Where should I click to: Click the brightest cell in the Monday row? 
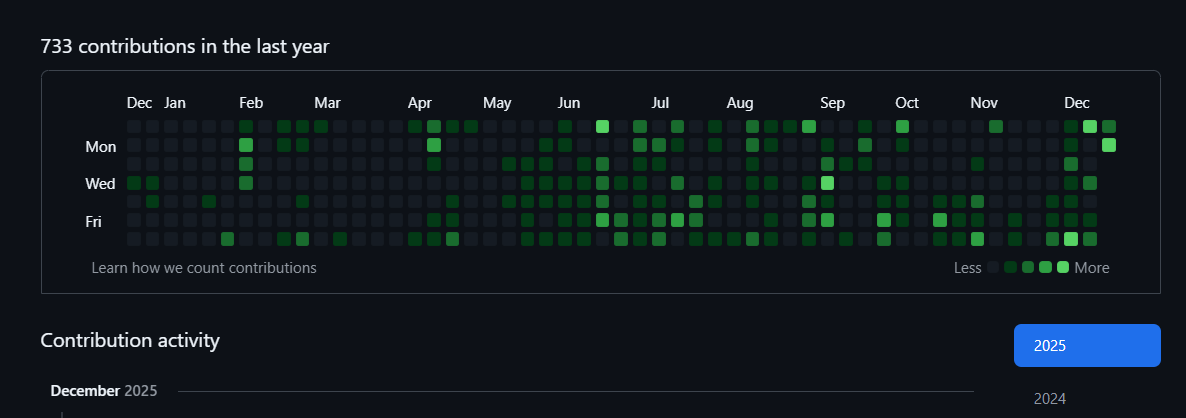[1109, 144]
